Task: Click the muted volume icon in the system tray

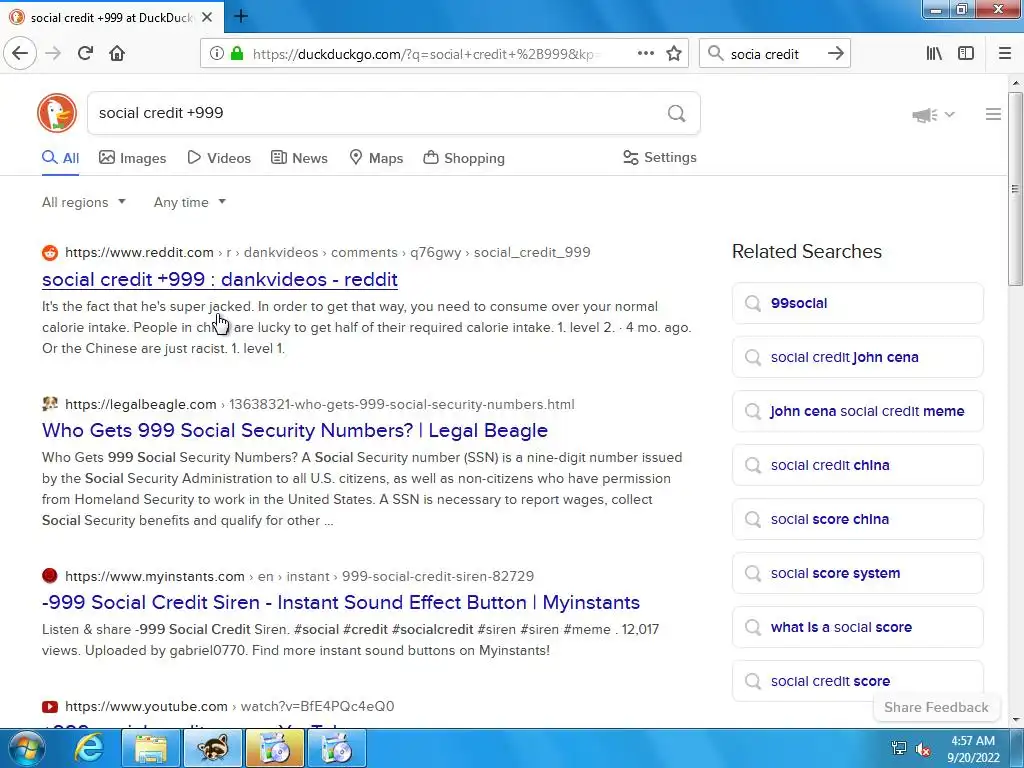Action: click(923, 748)
